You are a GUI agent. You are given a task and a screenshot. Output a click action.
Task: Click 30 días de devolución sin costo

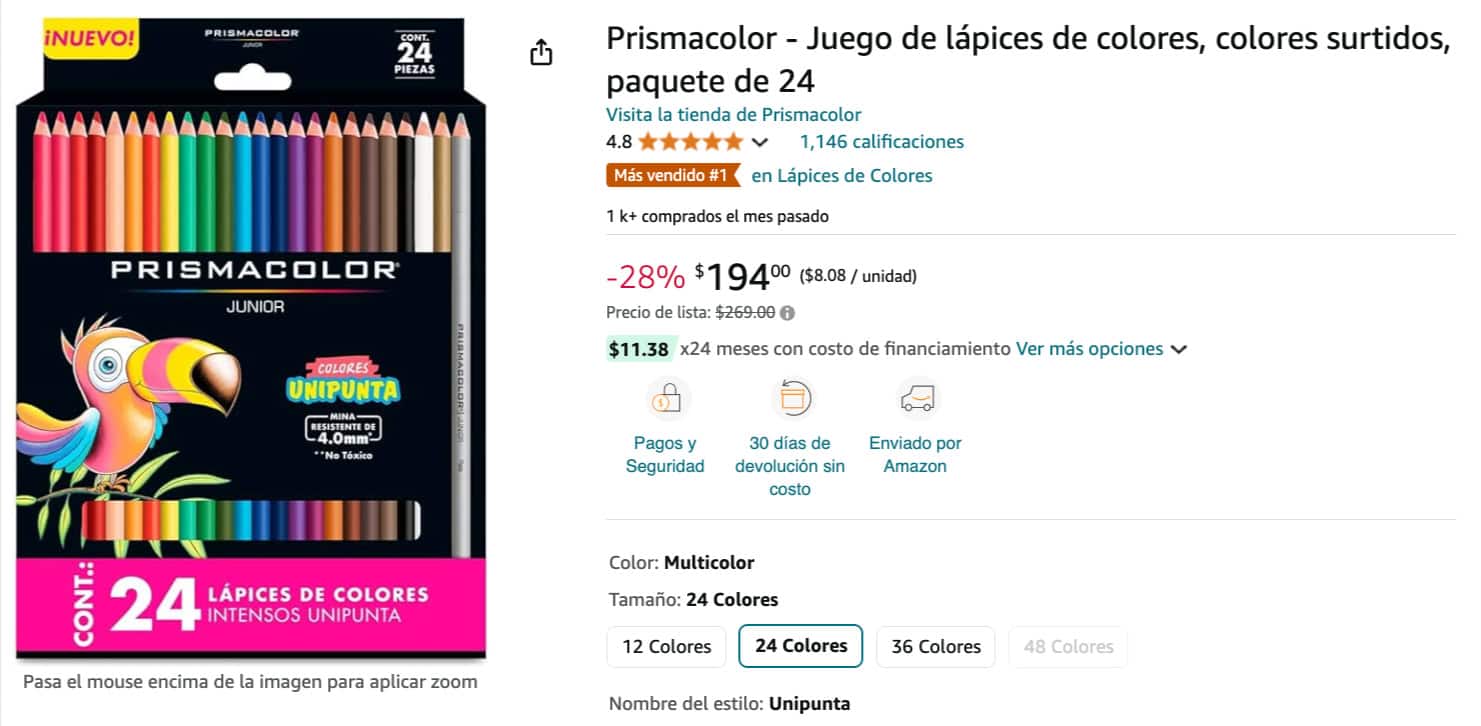790,466
